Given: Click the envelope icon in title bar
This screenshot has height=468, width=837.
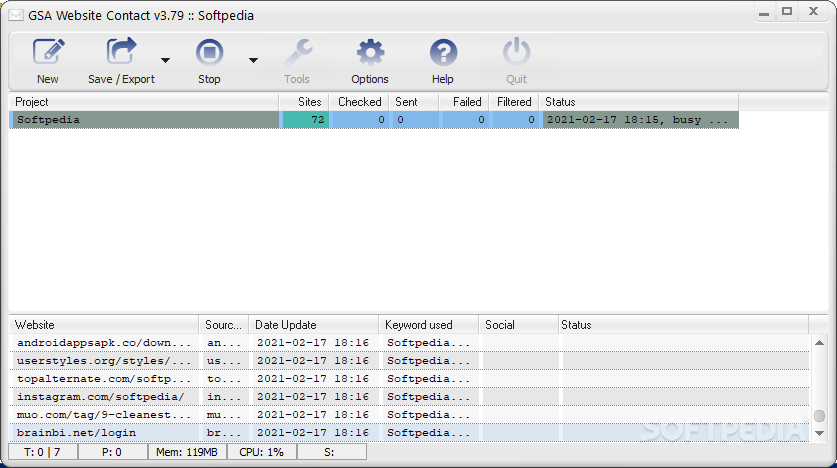Looking at the screenshot, I should 16,15.
